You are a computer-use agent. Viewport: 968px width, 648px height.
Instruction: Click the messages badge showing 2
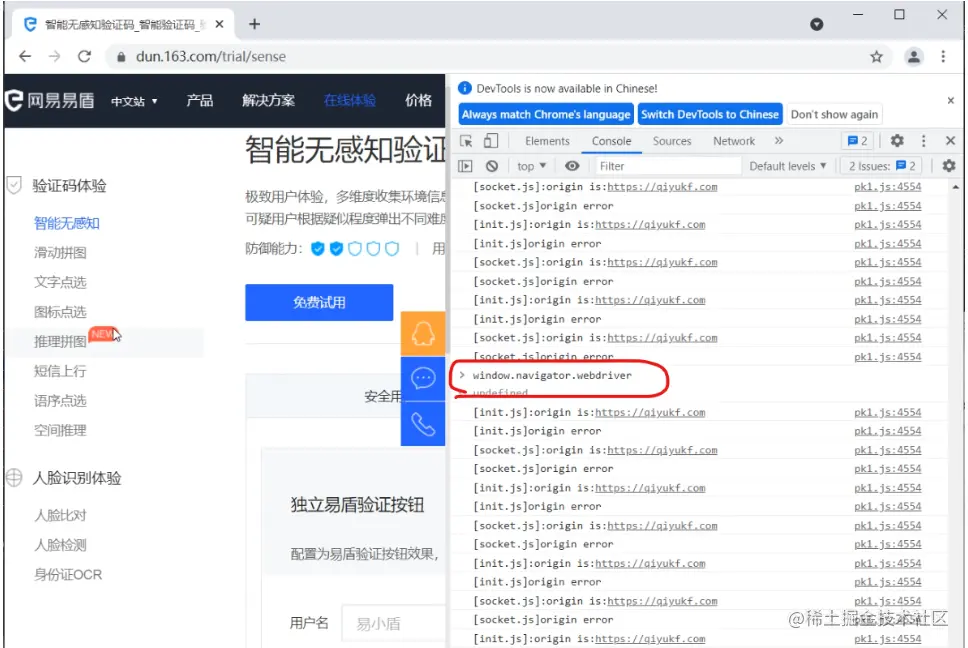point(858,141)
